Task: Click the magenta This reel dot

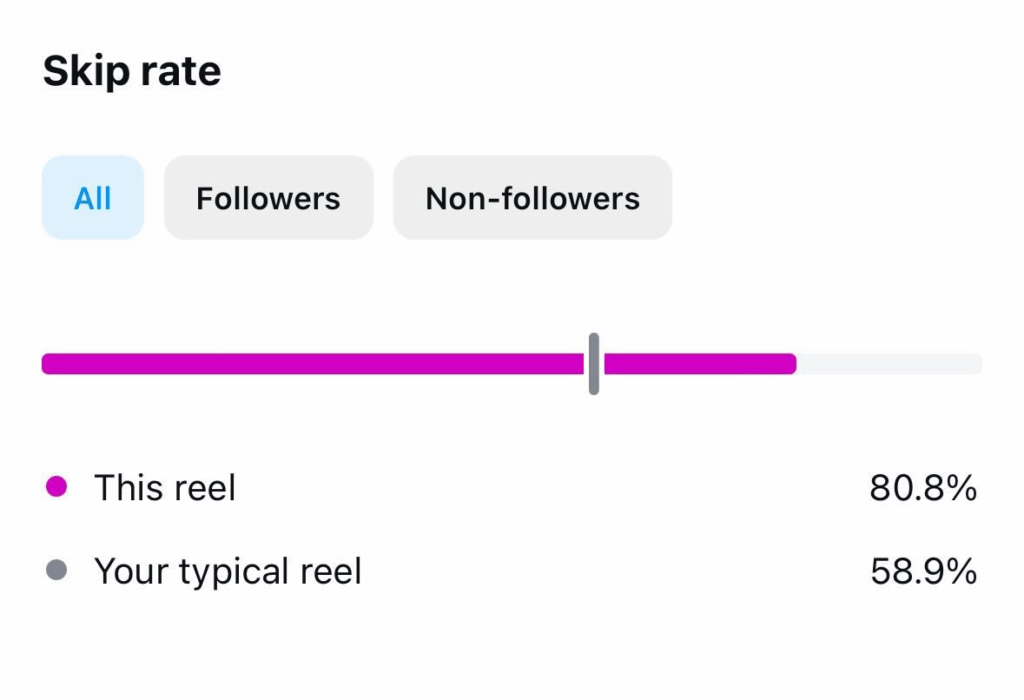Action: [x=57, y=487]
